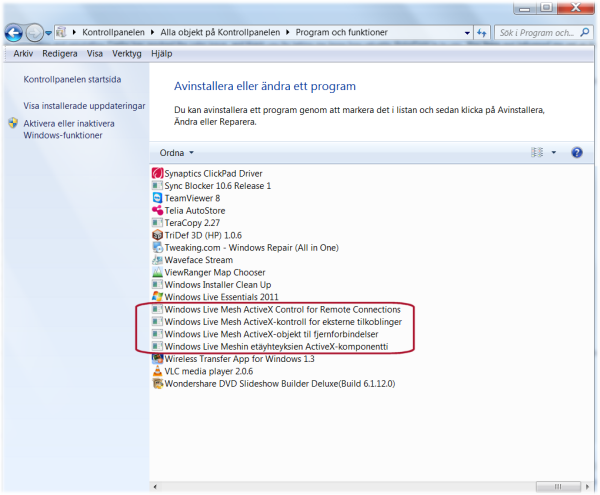Open Visa installerade uppdateringar link

point(84,106)
